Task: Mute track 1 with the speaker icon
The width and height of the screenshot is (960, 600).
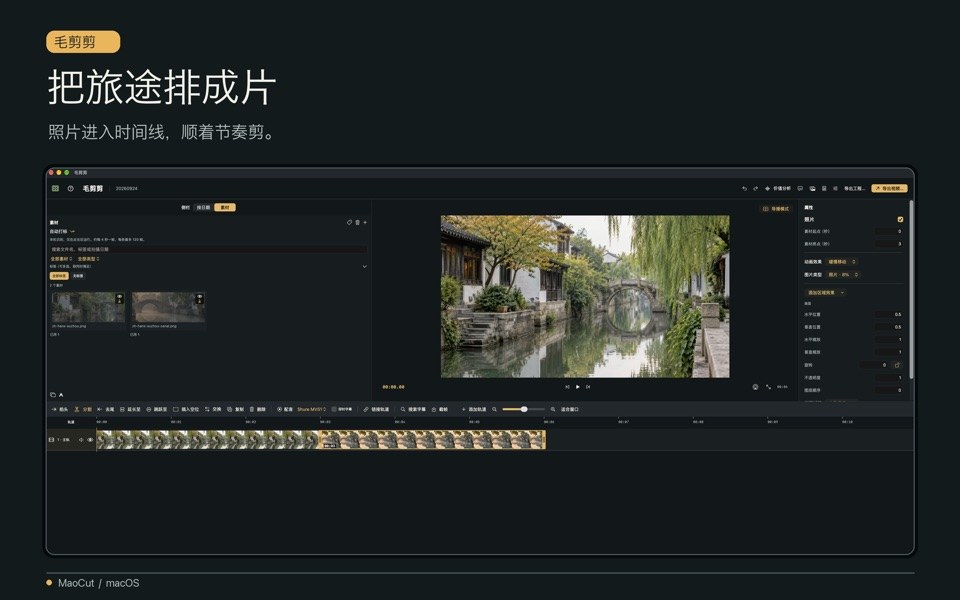Action: click(x=81, y=440)
